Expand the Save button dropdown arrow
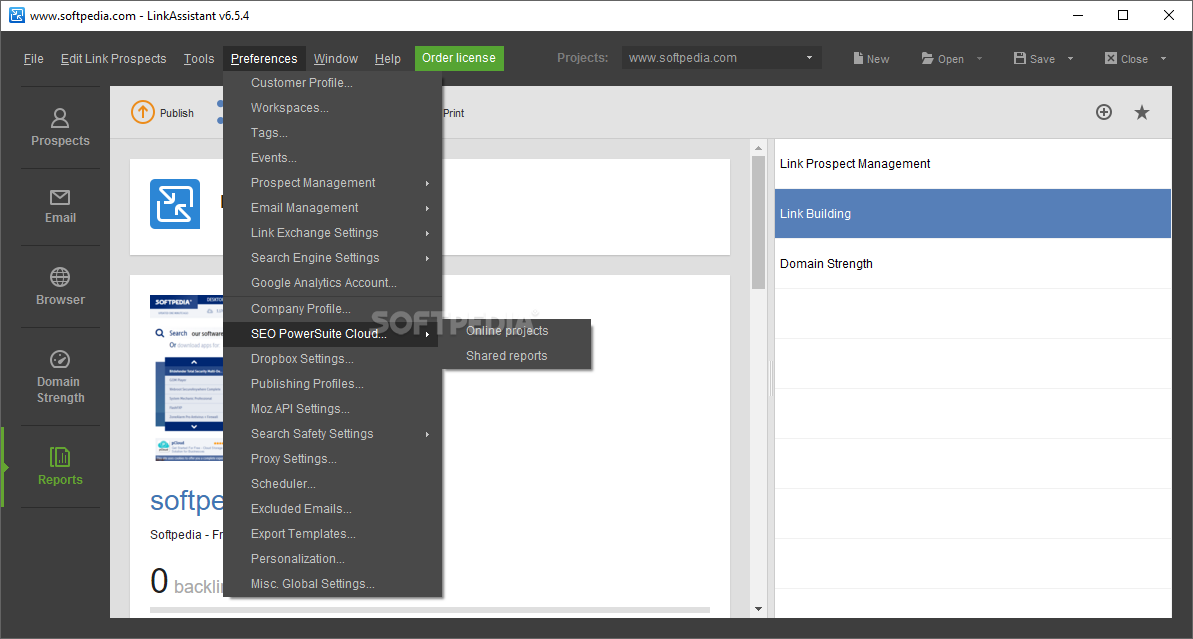Image resolution: width=1193 pixels, height=639 pixels. coord(1071,59)
